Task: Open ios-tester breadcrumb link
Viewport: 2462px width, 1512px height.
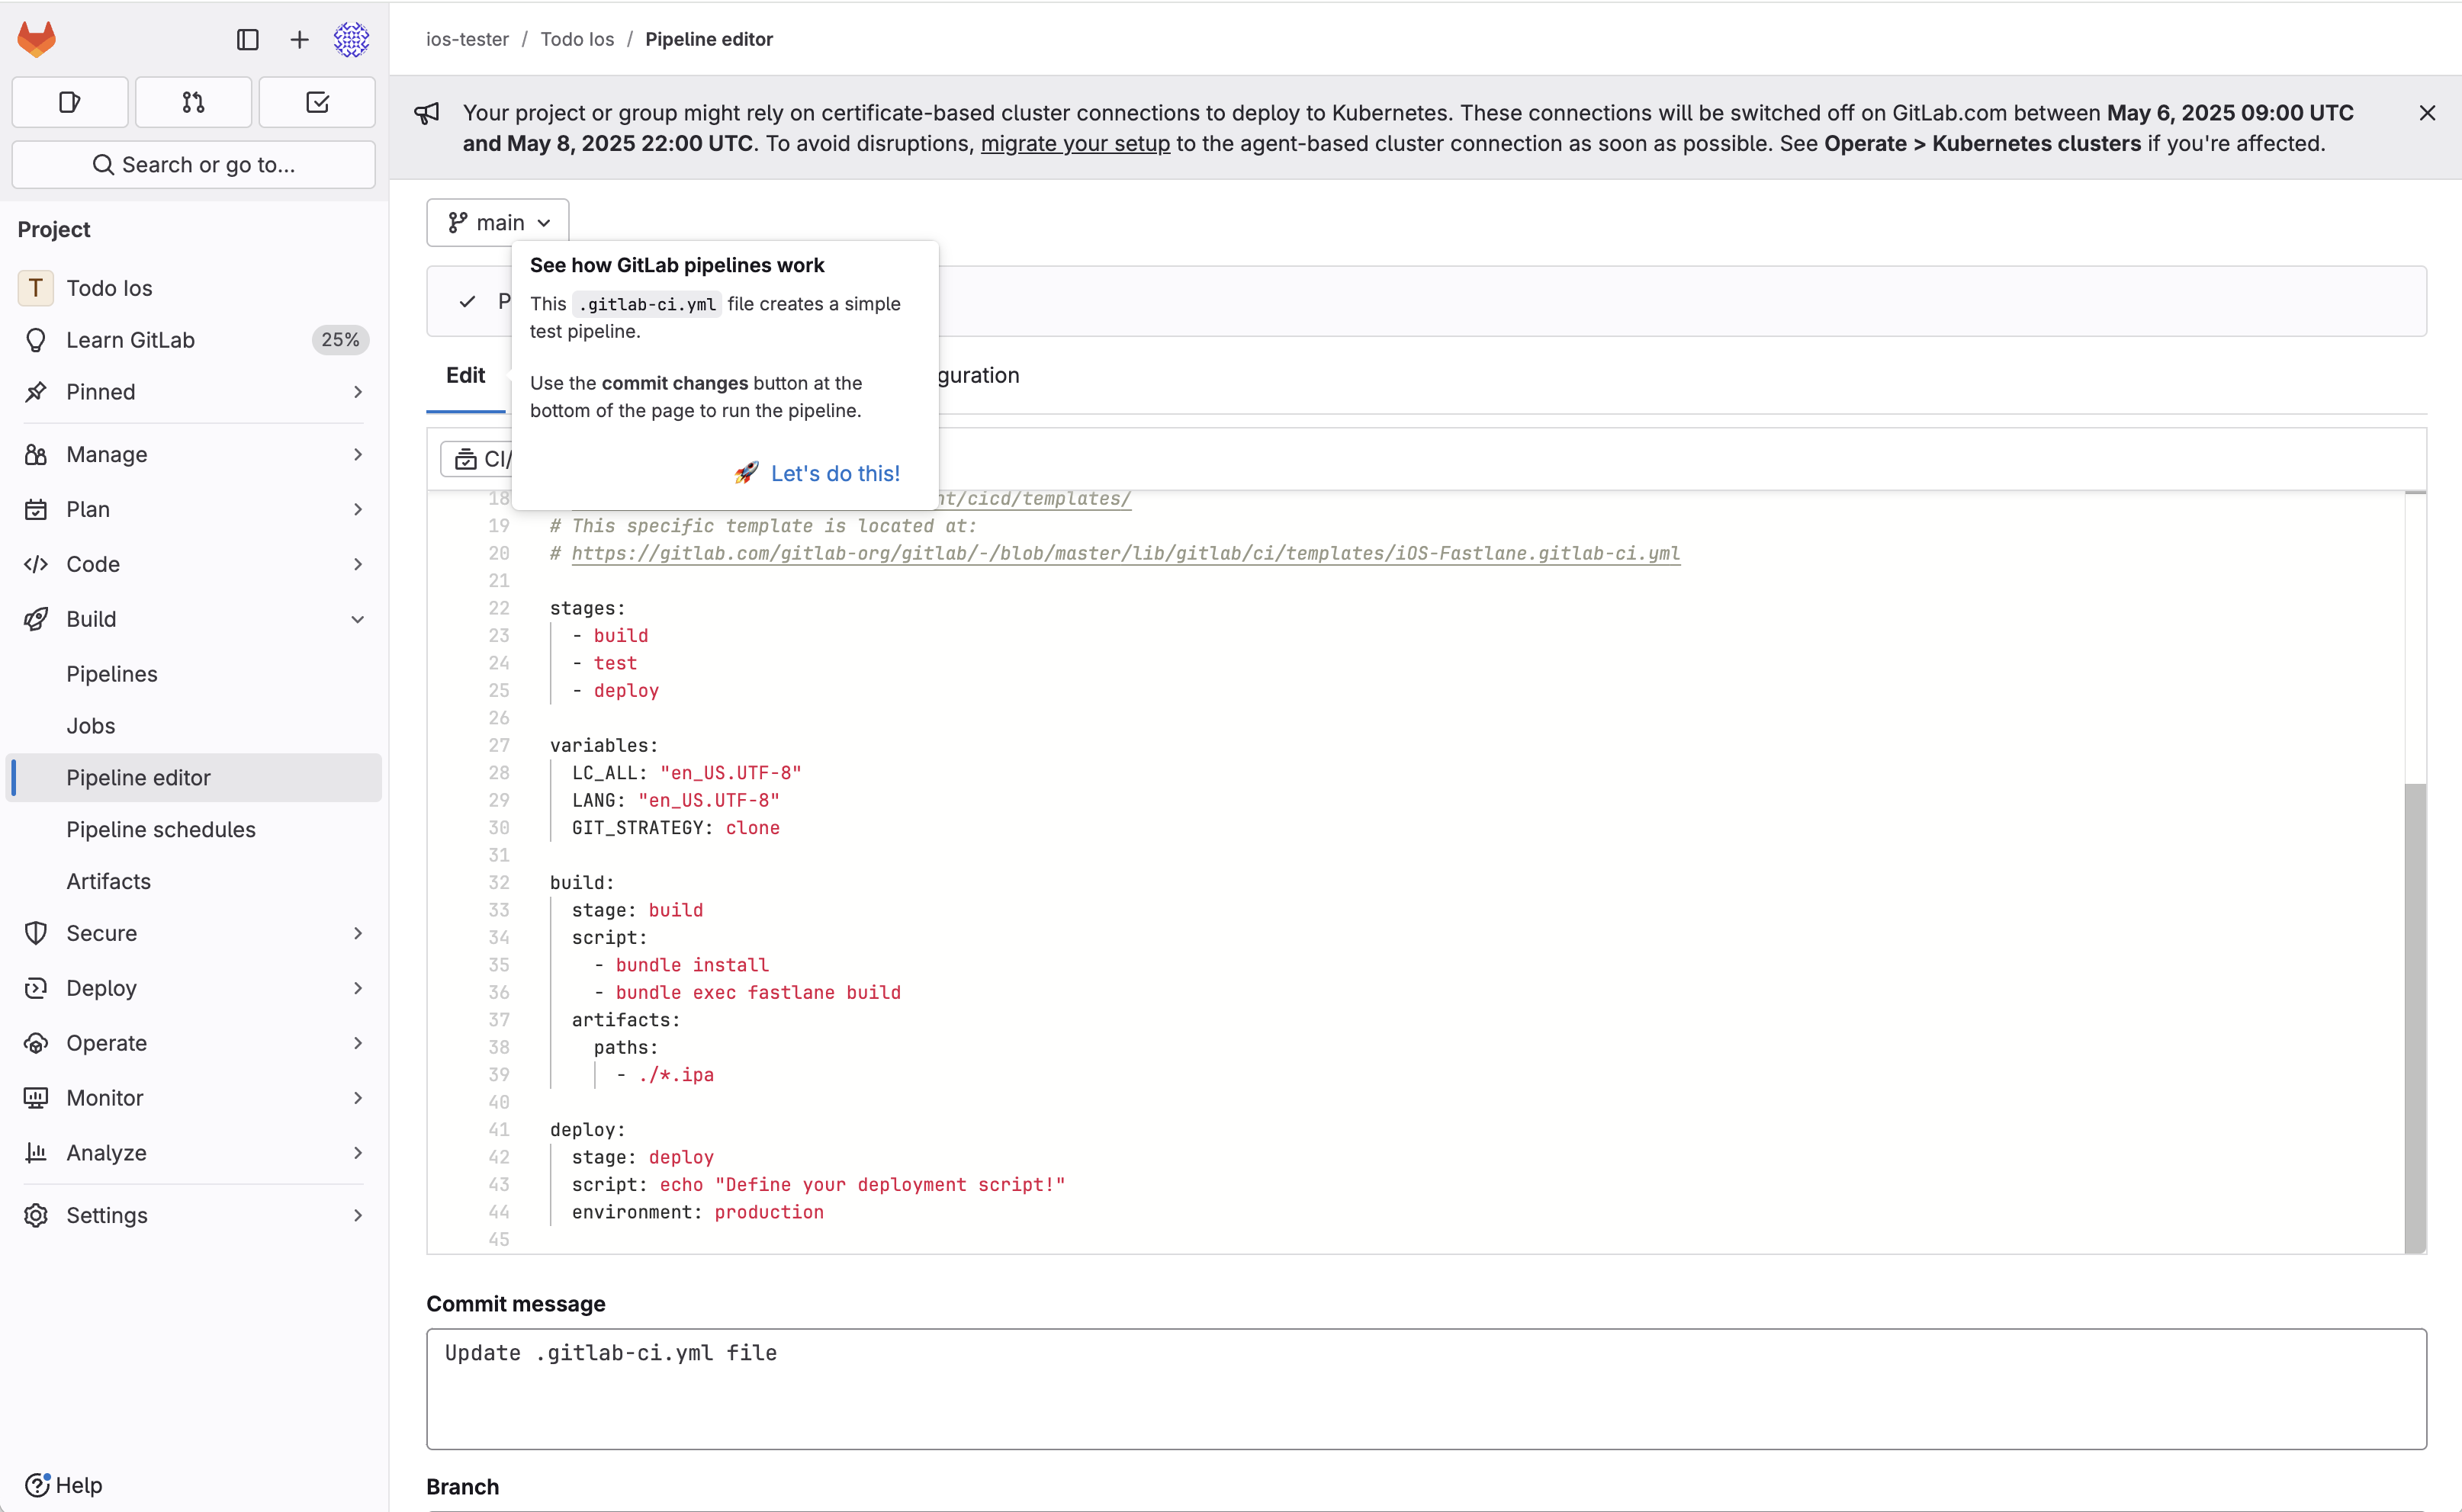Action: (467, 39)
